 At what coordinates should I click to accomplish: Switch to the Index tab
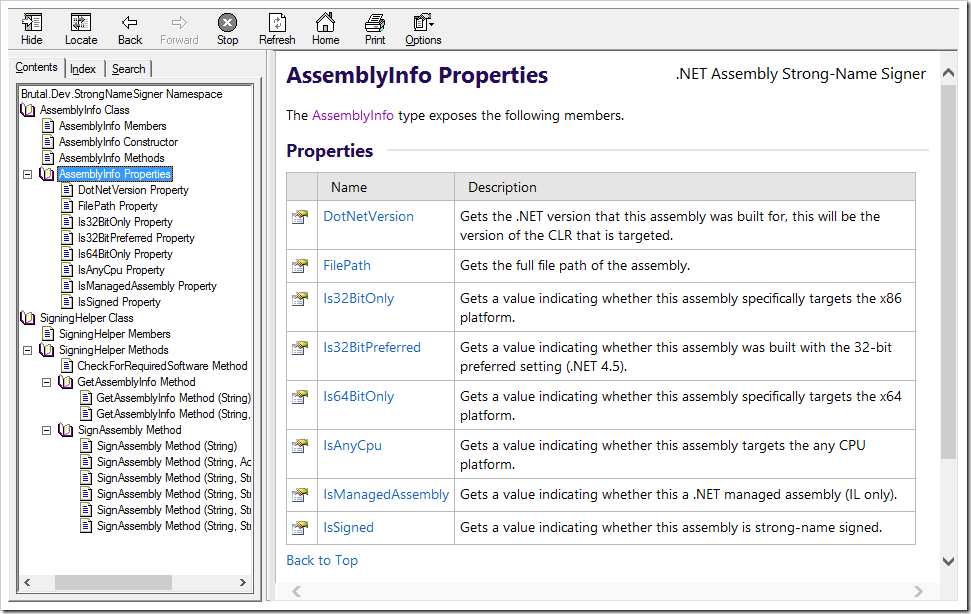pyautogui.click(x=82, y=69)
